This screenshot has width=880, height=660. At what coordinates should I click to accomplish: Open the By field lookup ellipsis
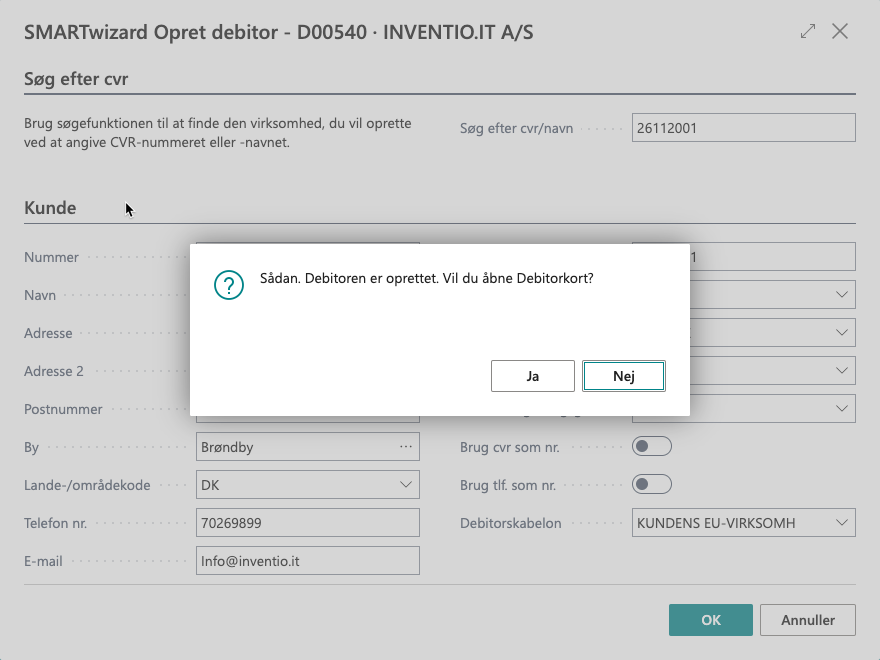pyautogui.click(x=405, y=447)
